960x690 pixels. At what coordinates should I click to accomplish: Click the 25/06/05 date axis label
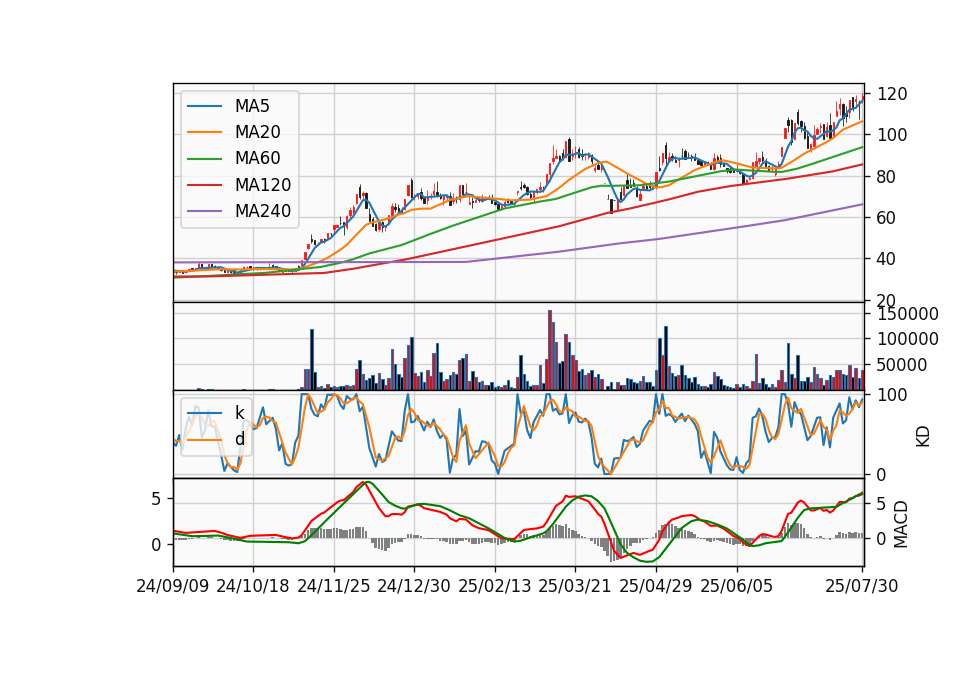pyautogui.click(x=737, y=586)
